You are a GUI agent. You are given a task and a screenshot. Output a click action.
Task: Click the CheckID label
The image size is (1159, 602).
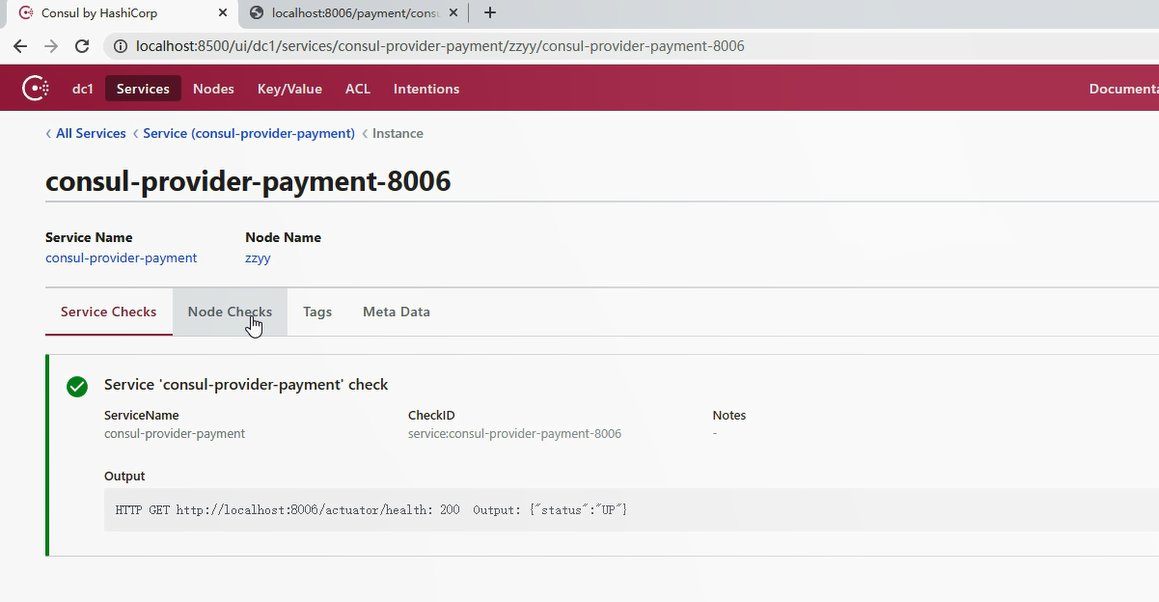click(x=431, y=415)
